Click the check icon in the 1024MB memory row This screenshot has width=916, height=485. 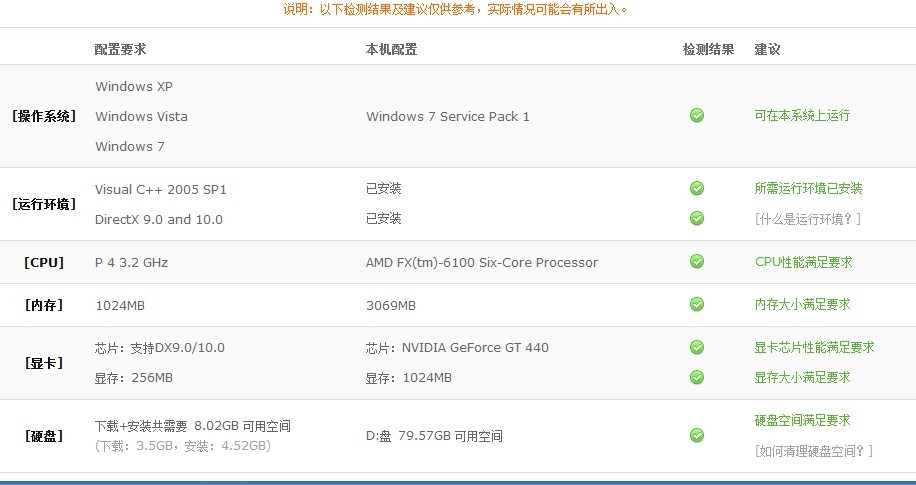click(x=696, y=304)
